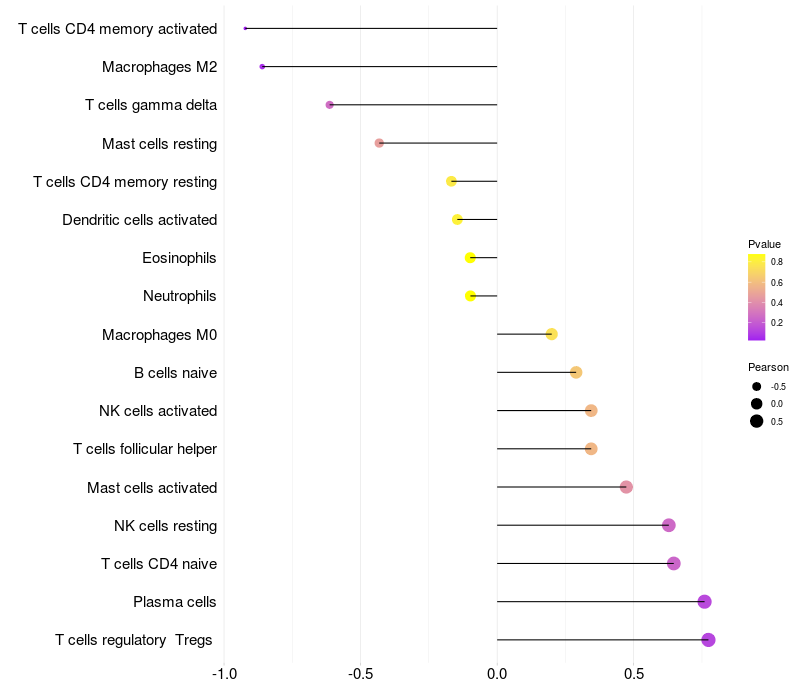Select the T cells regulatory Tregs dot
The image size is (800, 700).
(708, 640)
